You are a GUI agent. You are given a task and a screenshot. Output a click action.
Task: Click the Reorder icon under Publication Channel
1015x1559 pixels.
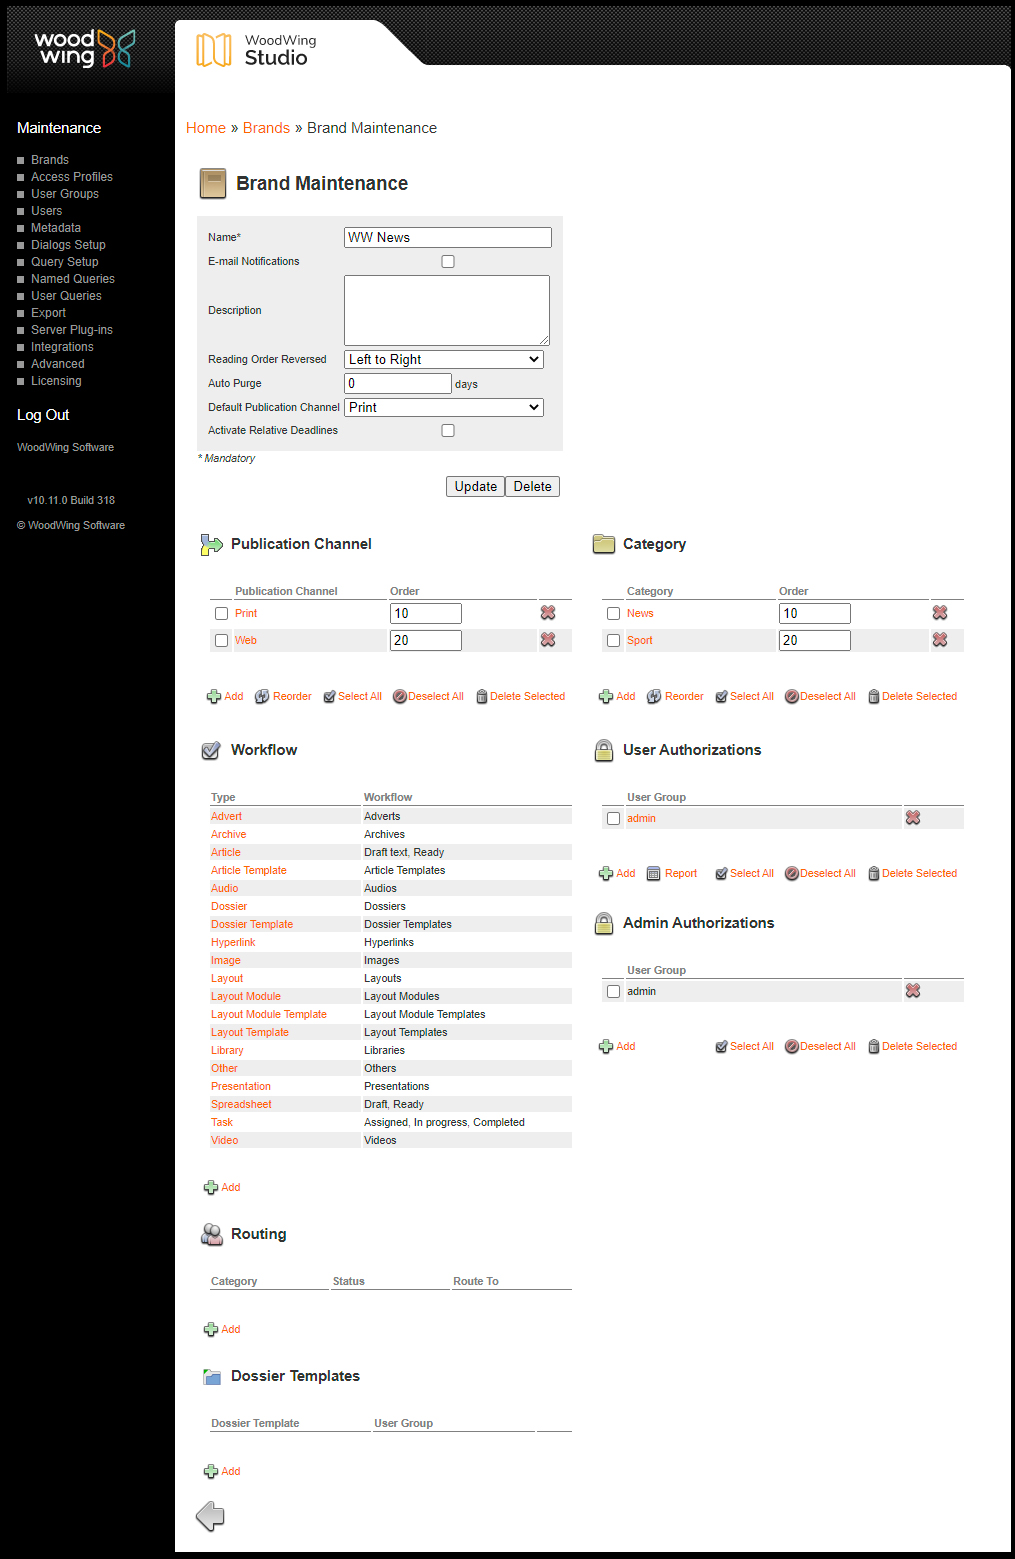[x=262, y=696]
